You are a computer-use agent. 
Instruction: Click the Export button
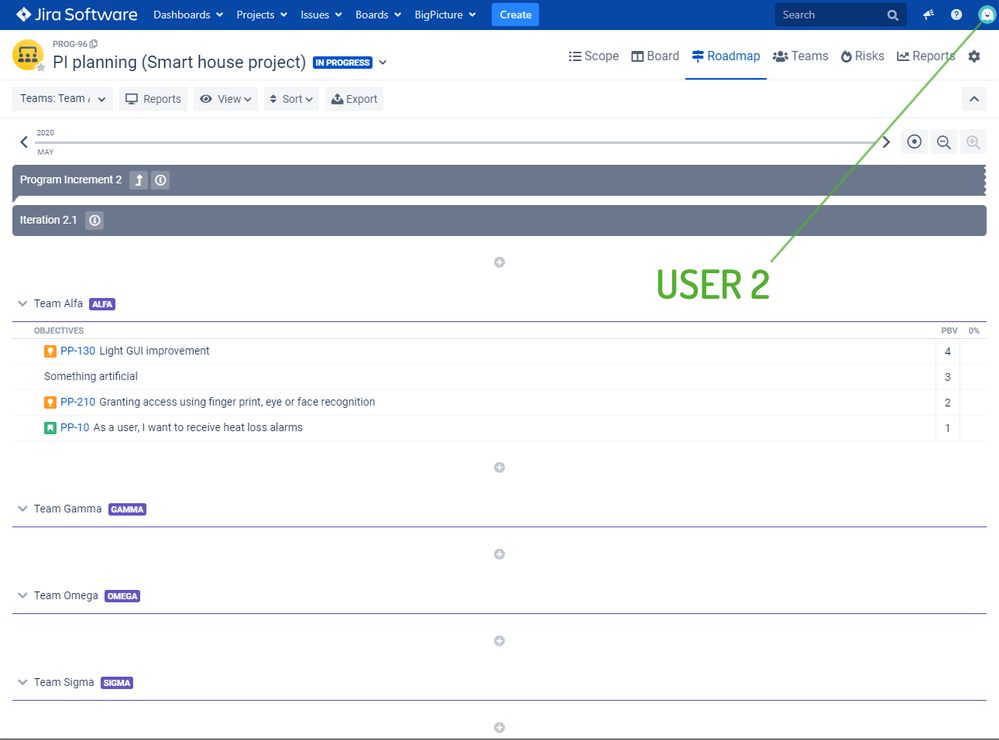[x=354, y=99]
